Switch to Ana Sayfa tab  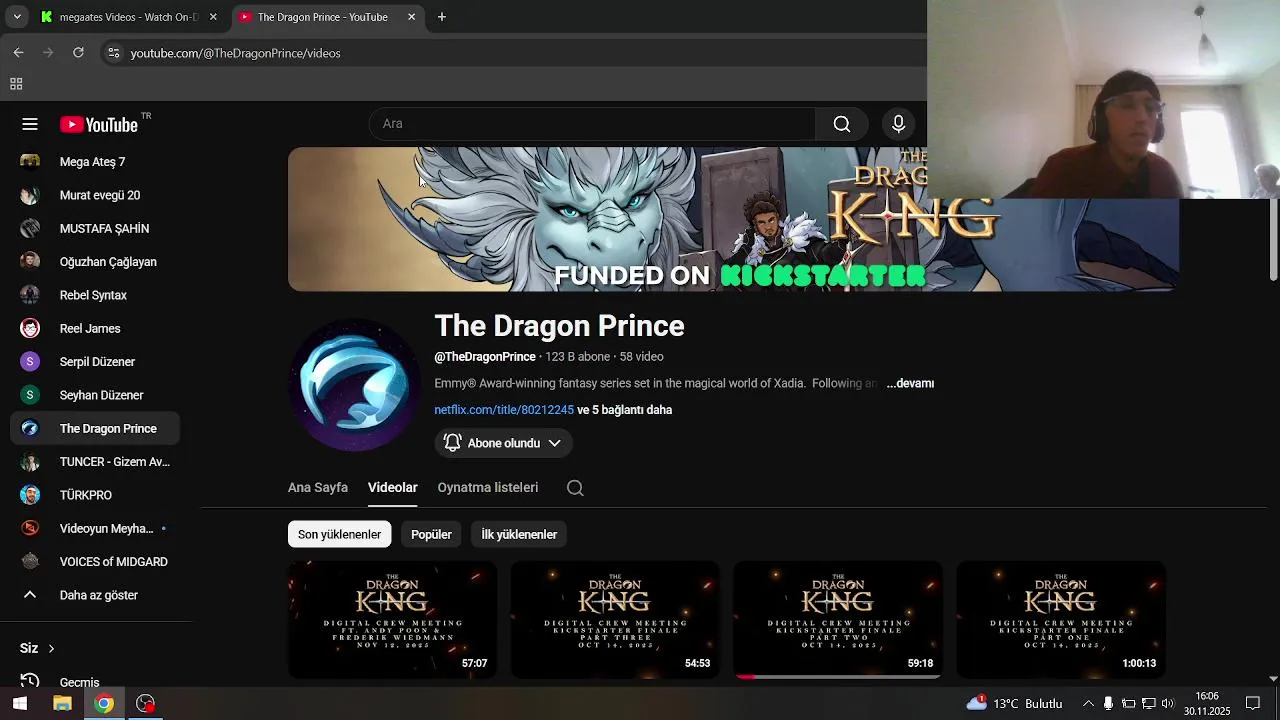pos(318,488)
